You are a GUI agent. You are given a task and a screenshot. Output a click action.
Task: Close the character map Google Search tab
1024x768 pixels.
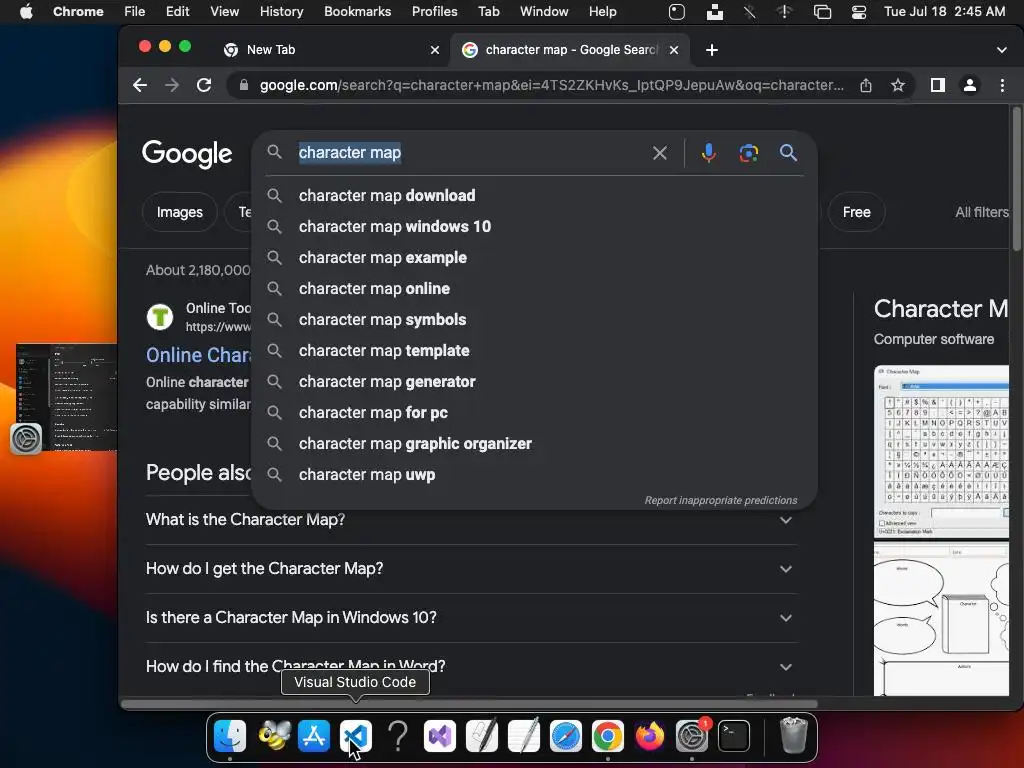[674, 50]
